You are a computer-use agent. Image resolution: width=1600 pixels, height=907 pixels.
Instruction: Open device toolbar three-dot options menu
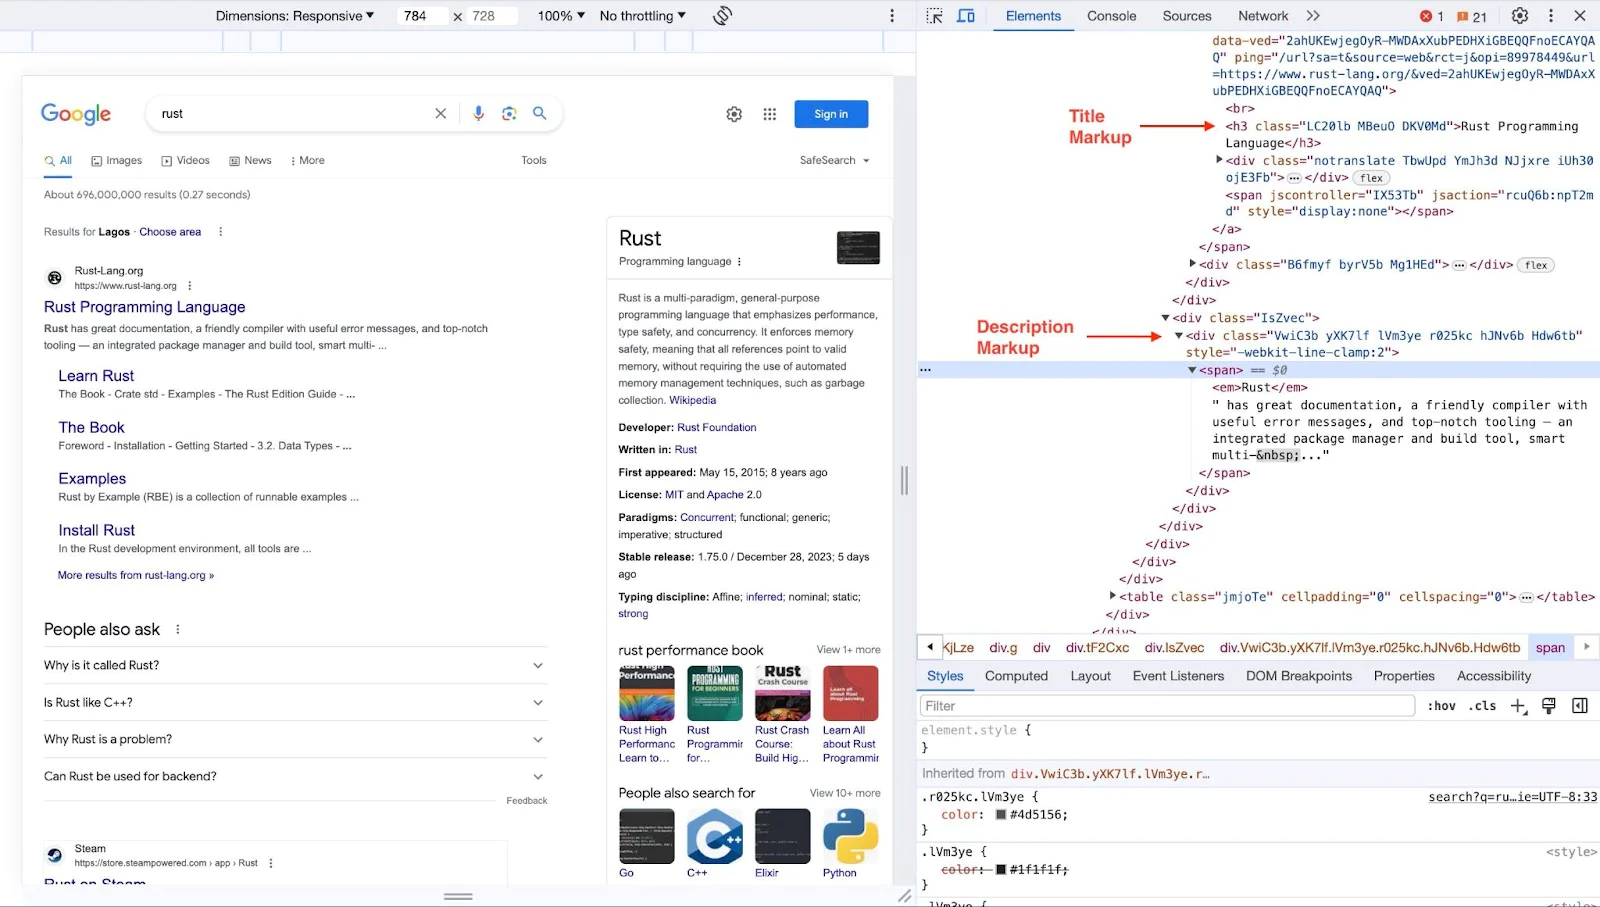[892, 16]
